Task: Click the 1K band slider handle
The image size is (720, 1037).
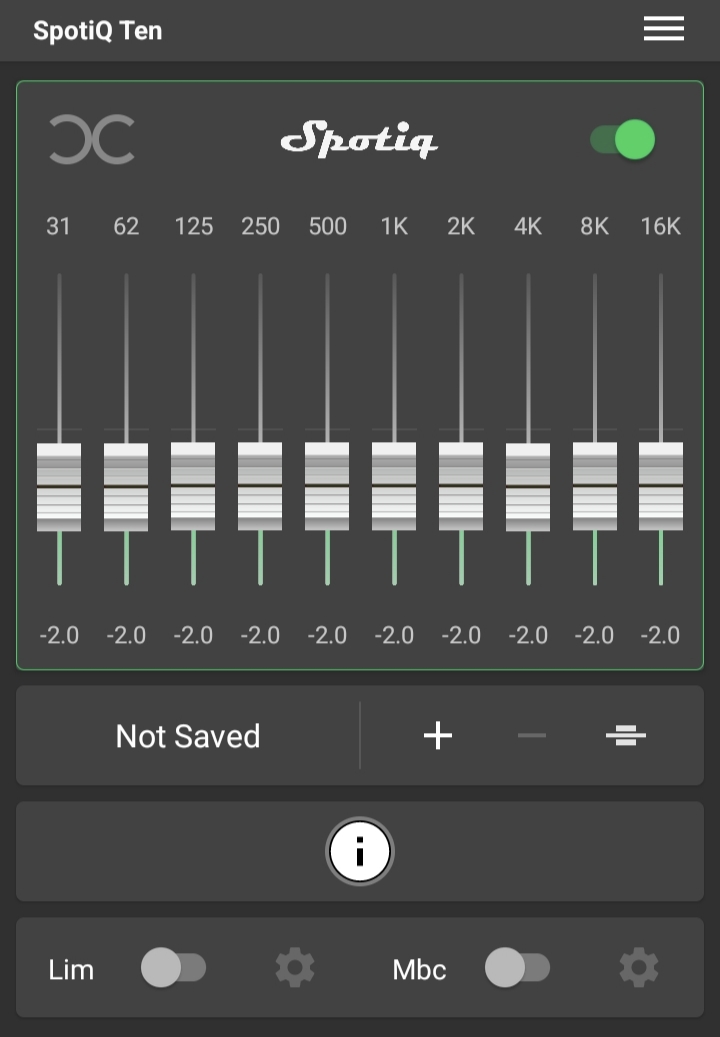Action: 394,487
